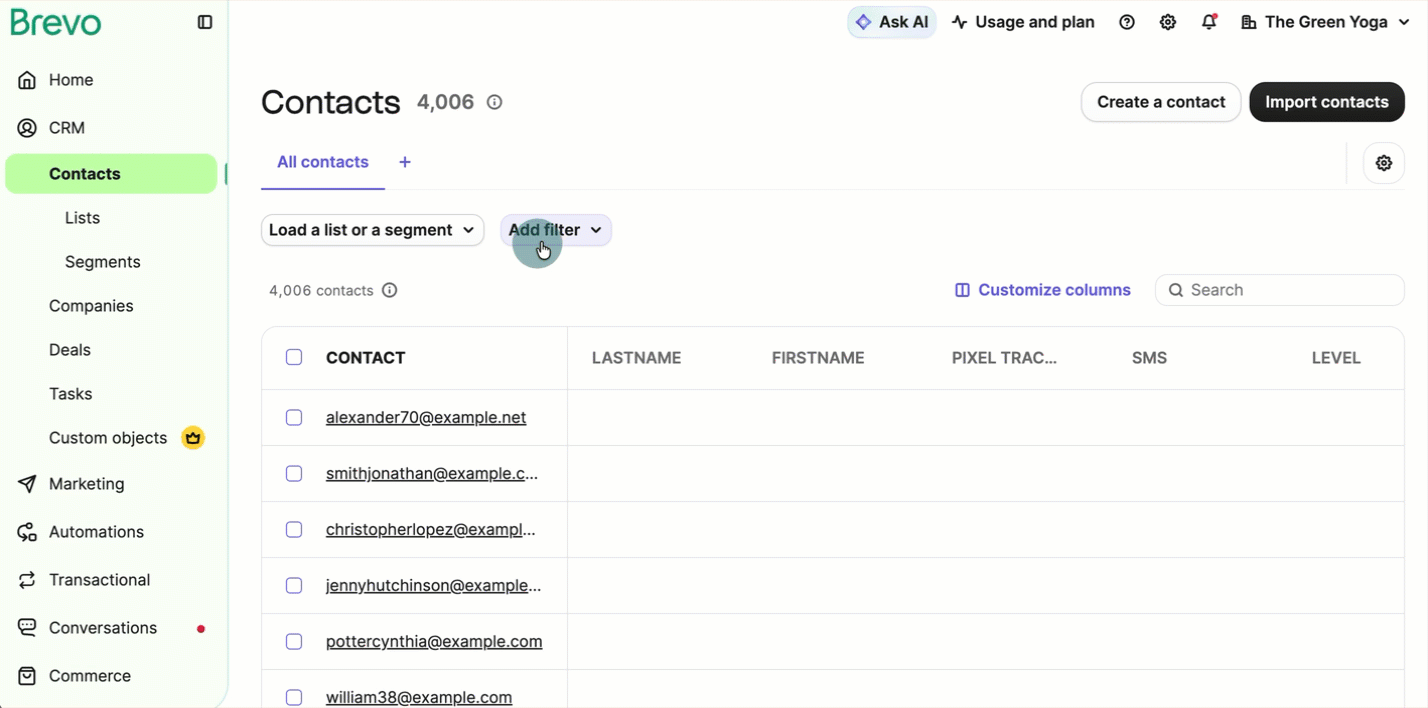Click the Commerce bag icon
This screenshot has width=1428, height=708.
click(x=27, y=676)
